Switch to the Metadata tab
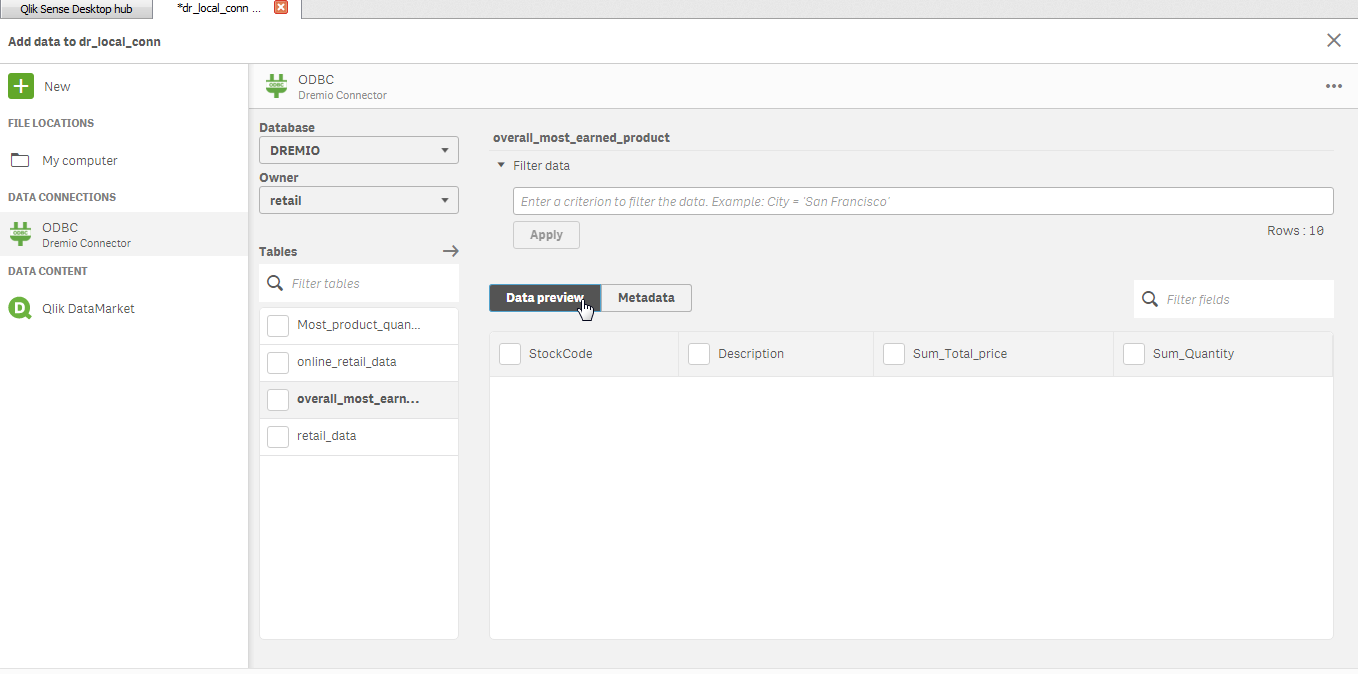This screenshot has height=674, width=1358. click(x=646, y=298)
